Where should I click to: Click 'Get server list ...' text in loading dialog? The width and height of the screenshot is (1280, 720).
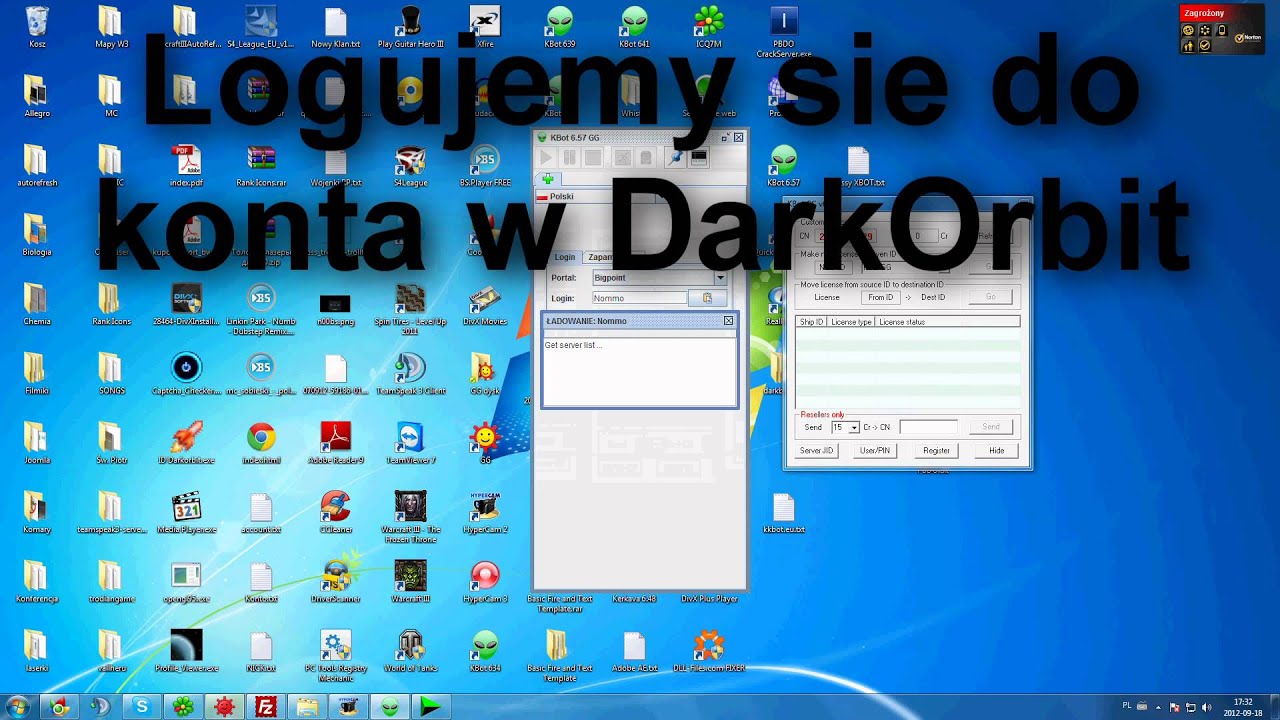(x=573, y=345)
